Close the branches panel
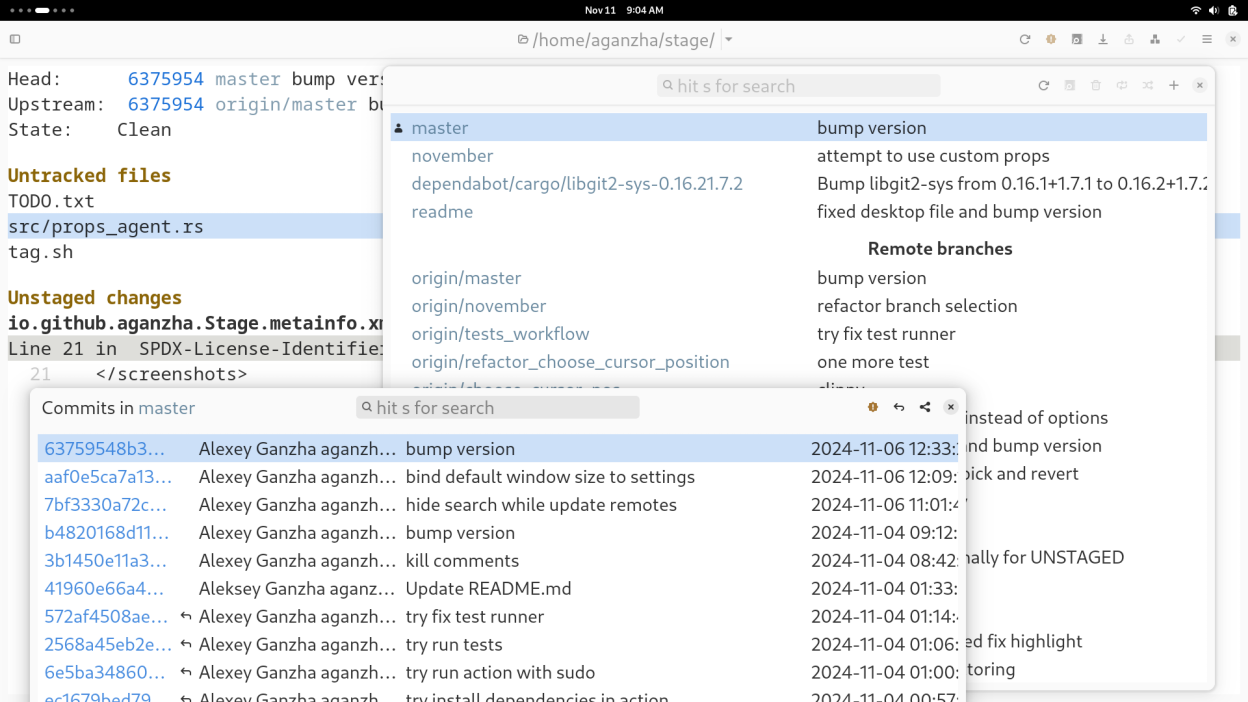The image size is (1248, 702). pos(1200,86)
